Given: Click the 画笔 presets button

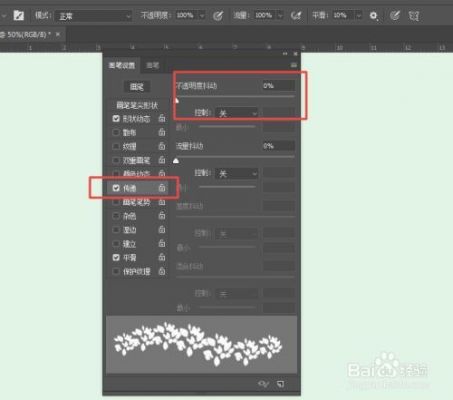Looking at the screenshot, I should click(137, 87).
